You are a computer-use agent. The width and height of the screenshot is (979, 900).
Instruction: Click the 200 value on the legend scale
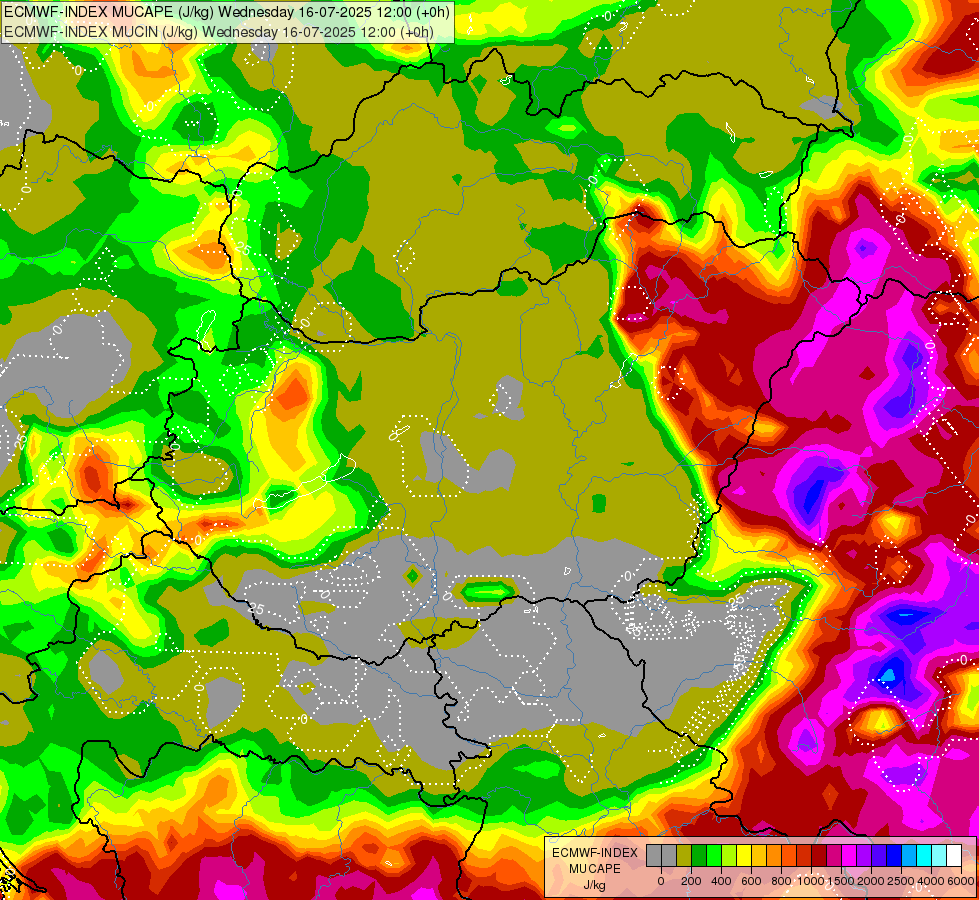point(691,881)
